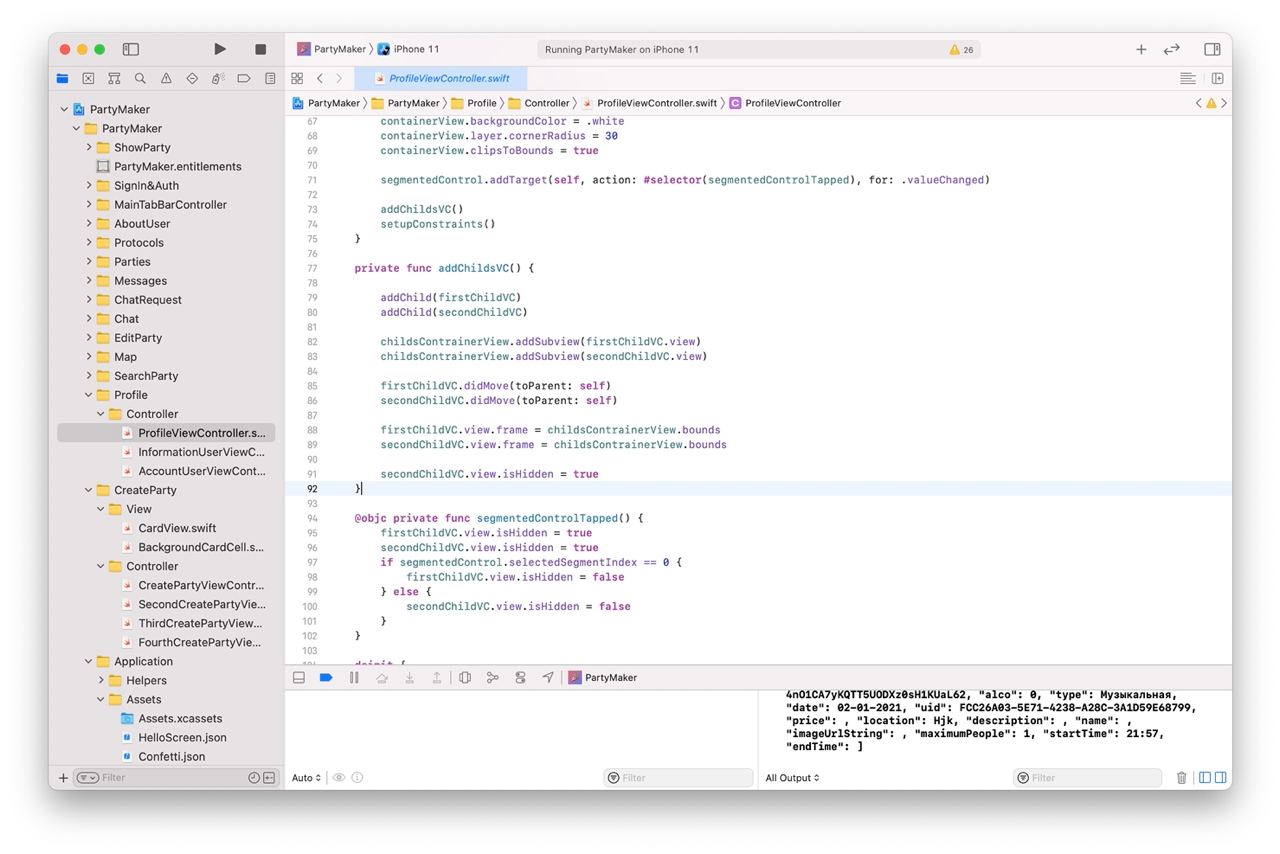Viewport: 1280px width, 854px height.
Task: Stop the running app with the stop button
Action: pos(261,49)
